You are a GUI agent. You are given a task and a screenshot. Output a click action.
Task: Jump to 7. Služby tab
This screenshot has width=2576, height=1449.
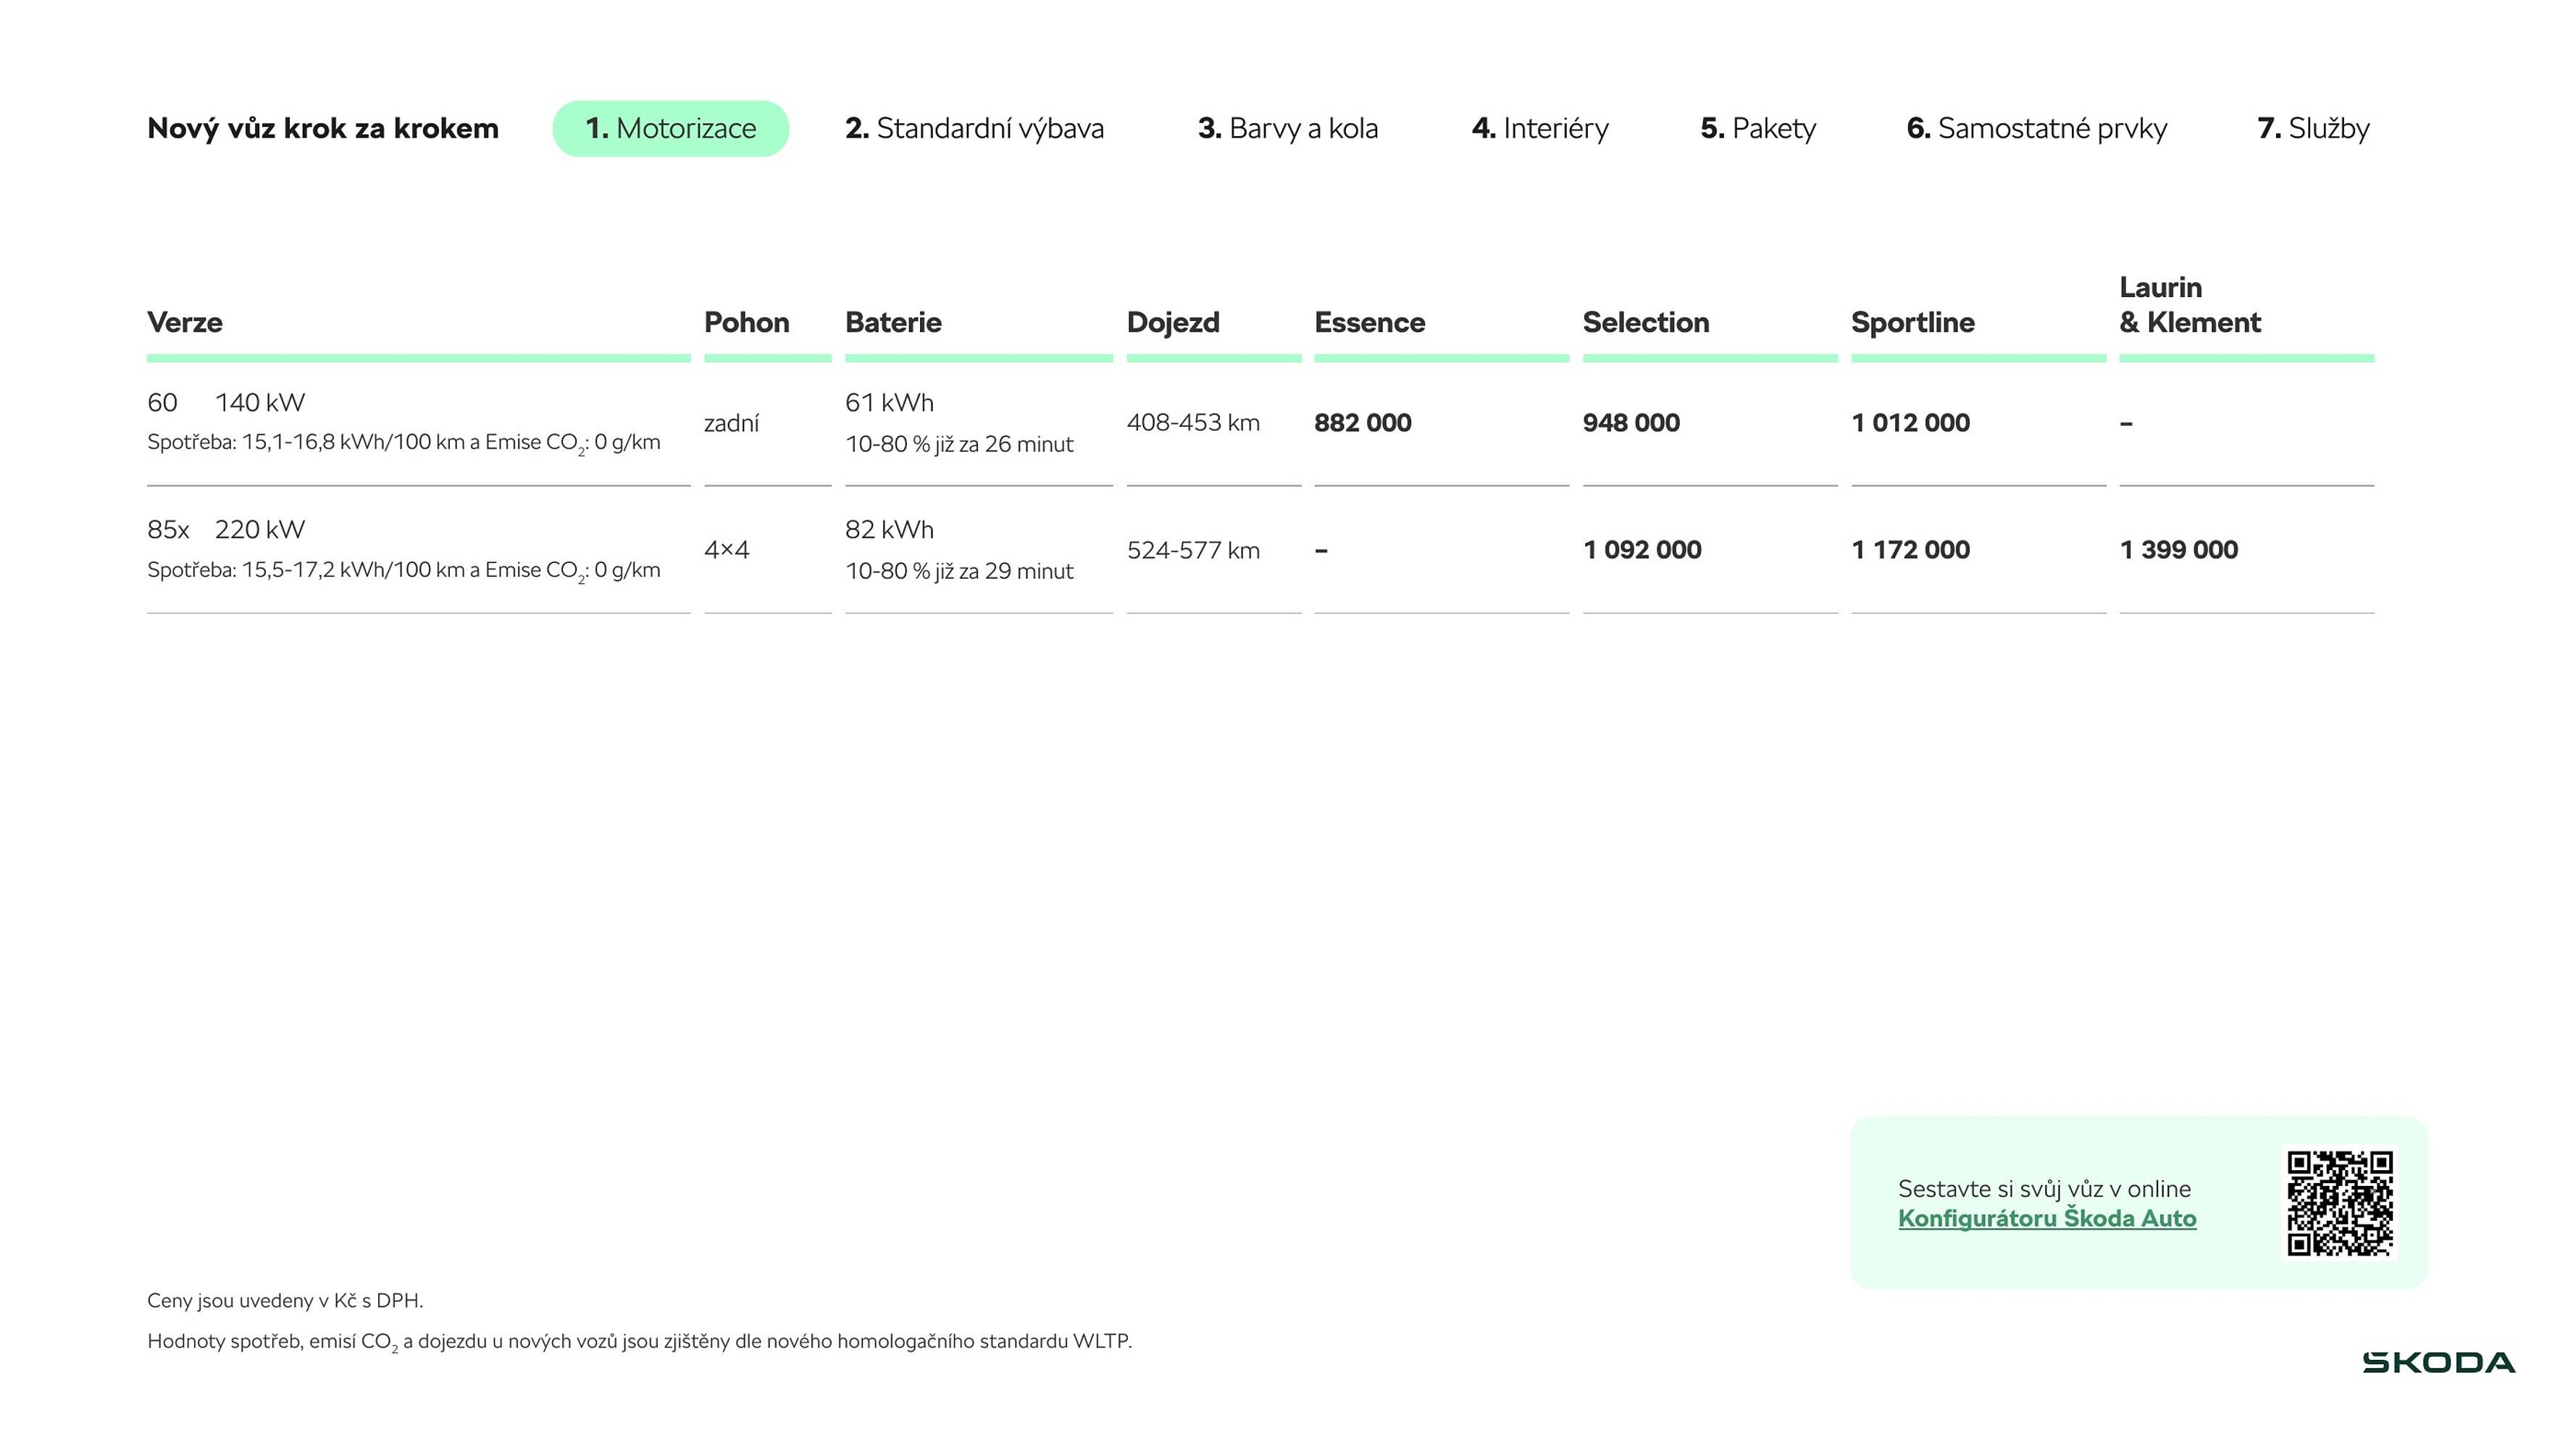click(2313, 128)
